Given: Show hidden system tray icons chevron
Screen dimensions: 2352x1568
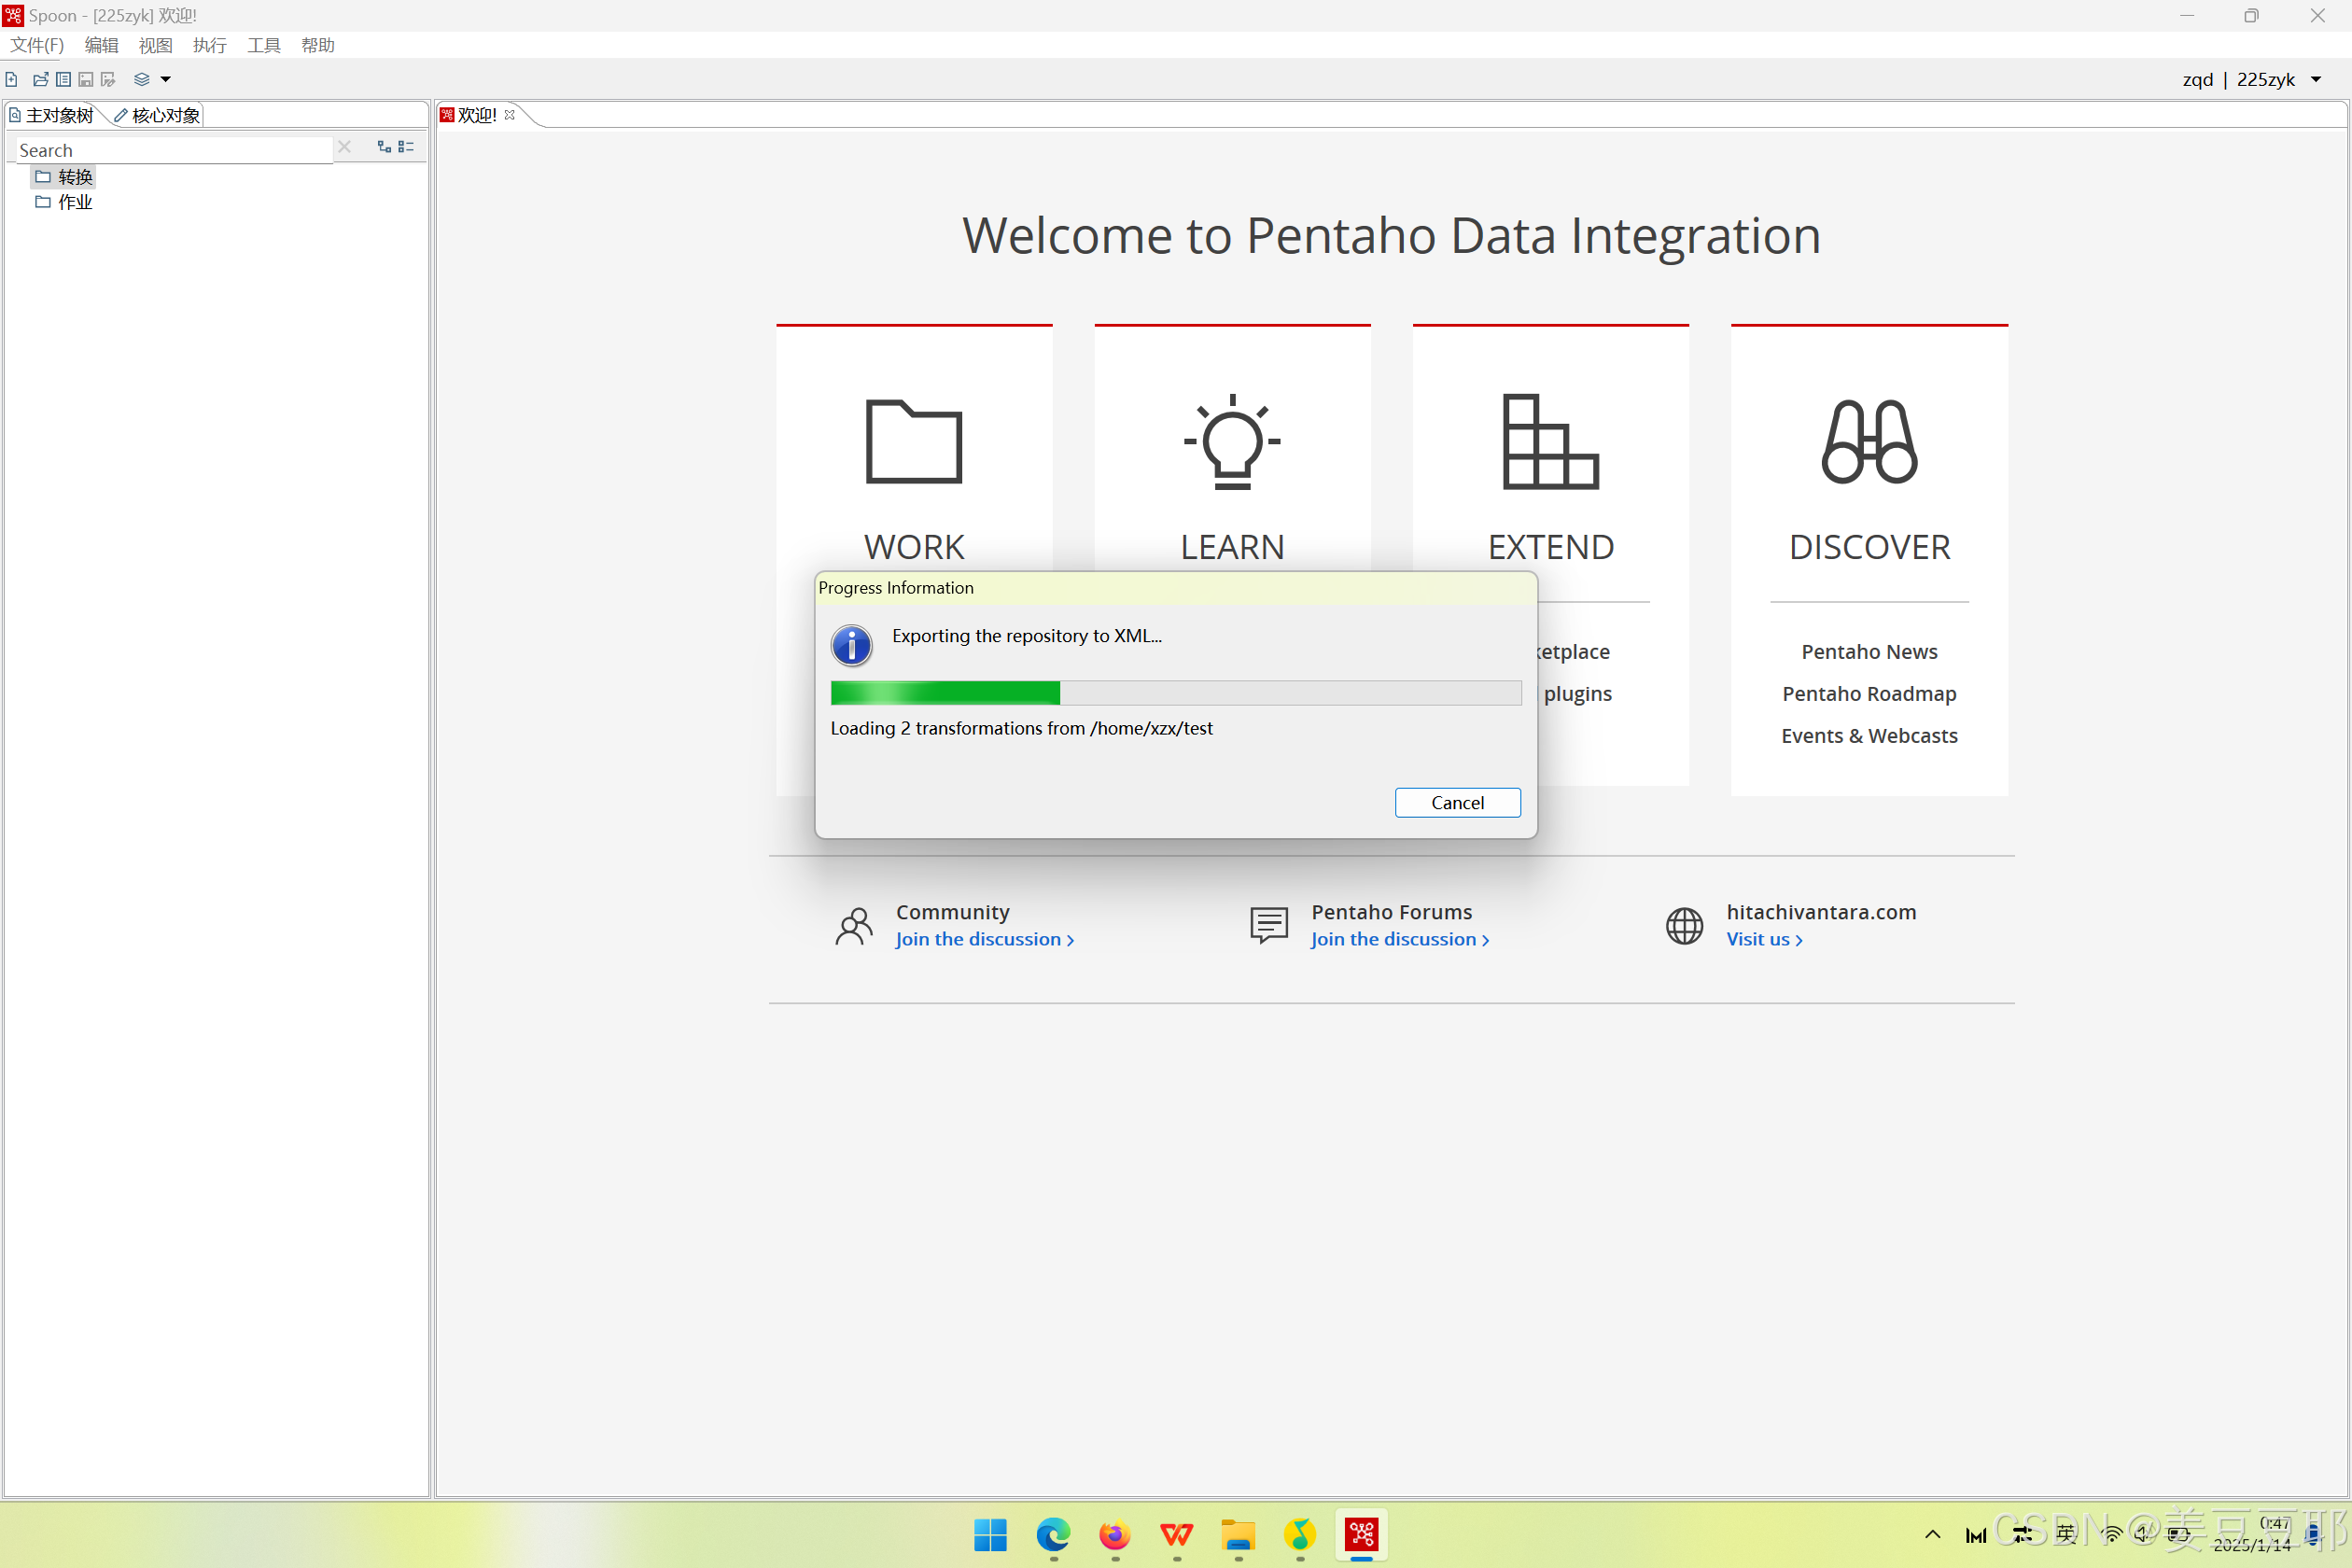Looking at the screenshot, I should pos(1932,1534).
